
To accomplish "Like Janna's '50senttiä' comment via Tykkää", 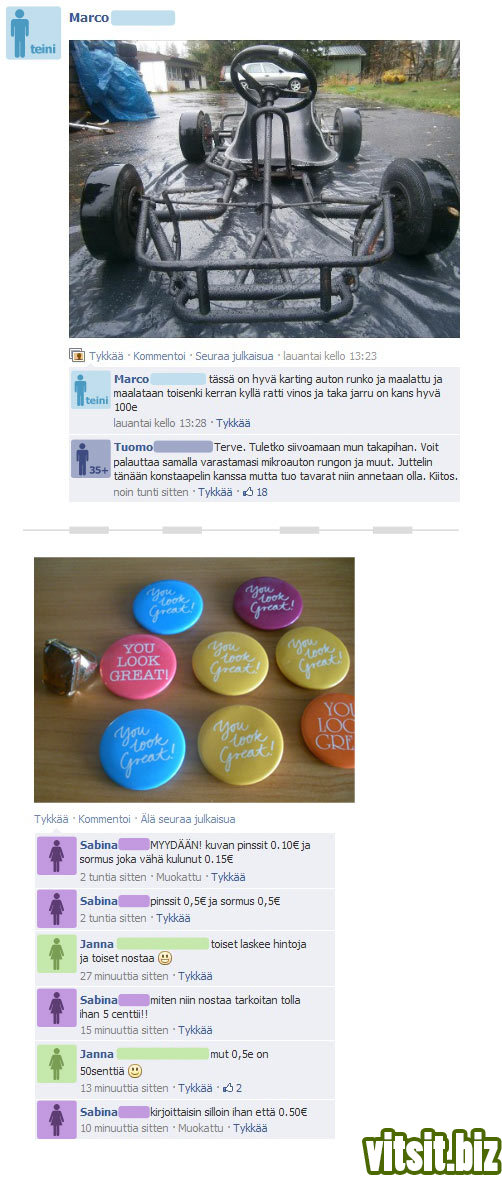I will pyautogui.click(x=195, y=1088).
